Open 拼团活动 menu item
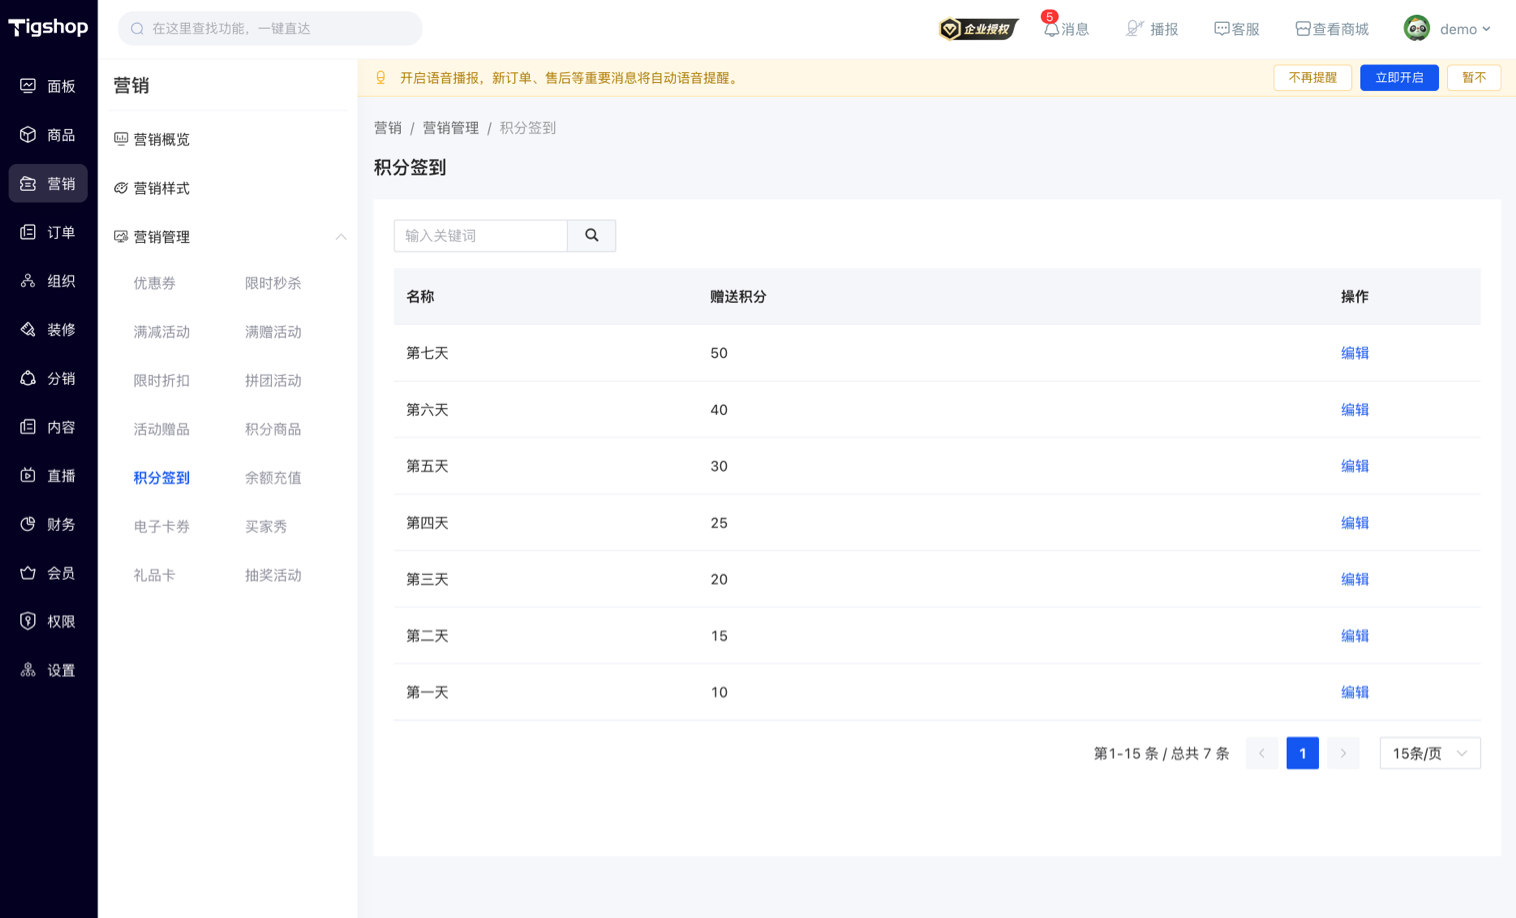 pyautogui.click(x=273, y=380)
